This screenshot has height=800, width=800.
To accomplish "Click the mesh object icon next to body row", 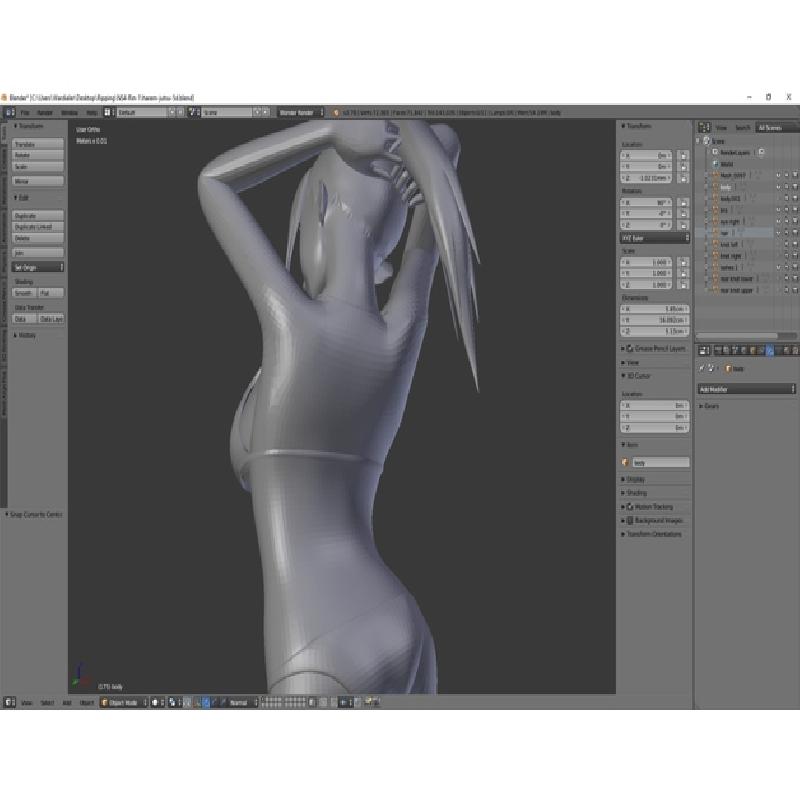I will (715, 187).
